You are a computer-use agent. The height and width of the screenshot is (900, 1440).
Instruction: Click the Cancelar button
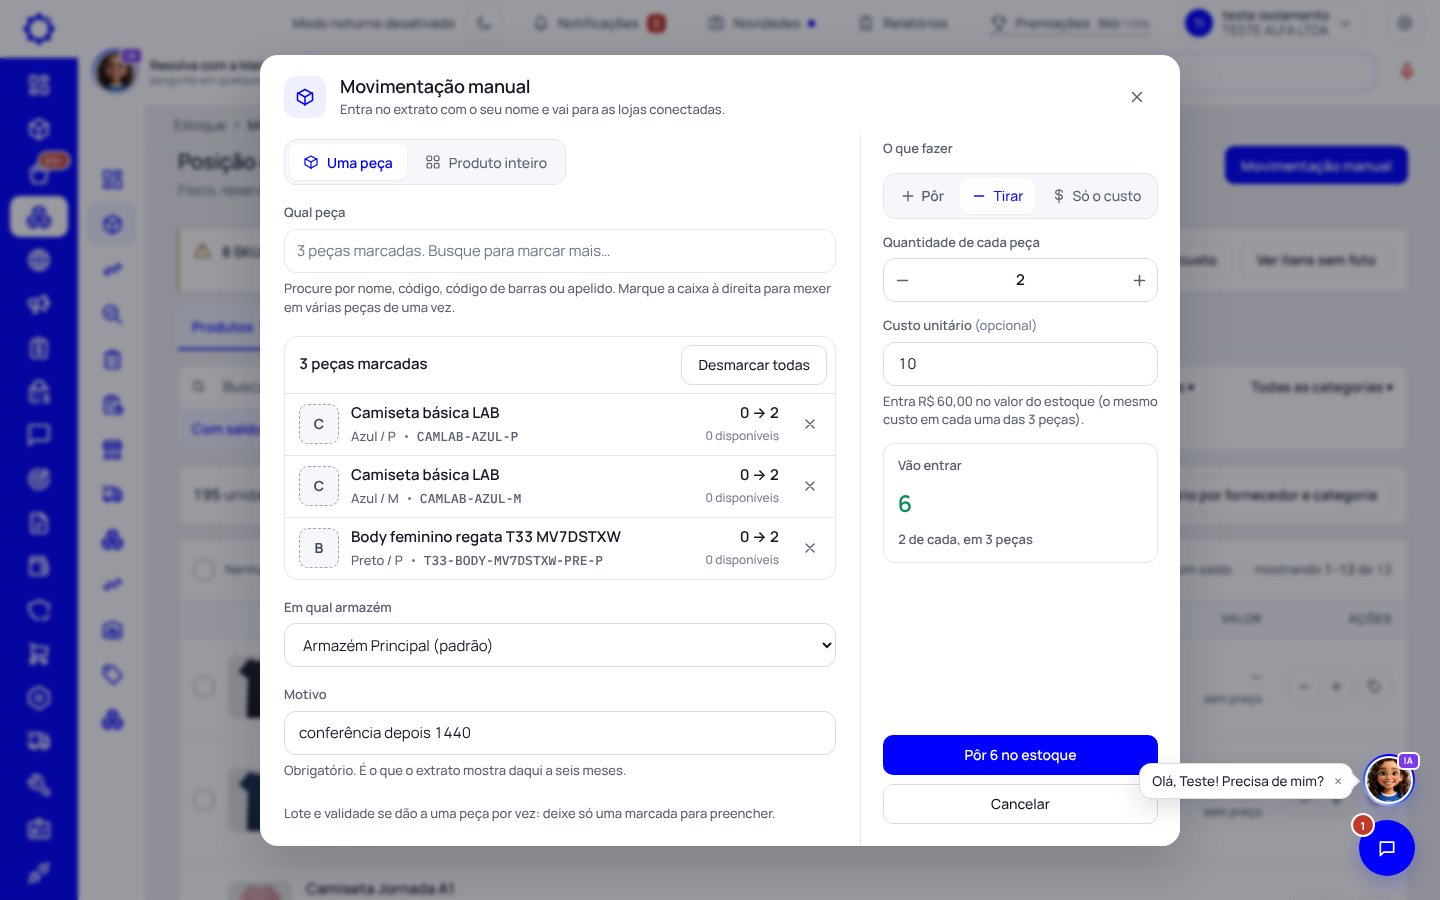1020,804
